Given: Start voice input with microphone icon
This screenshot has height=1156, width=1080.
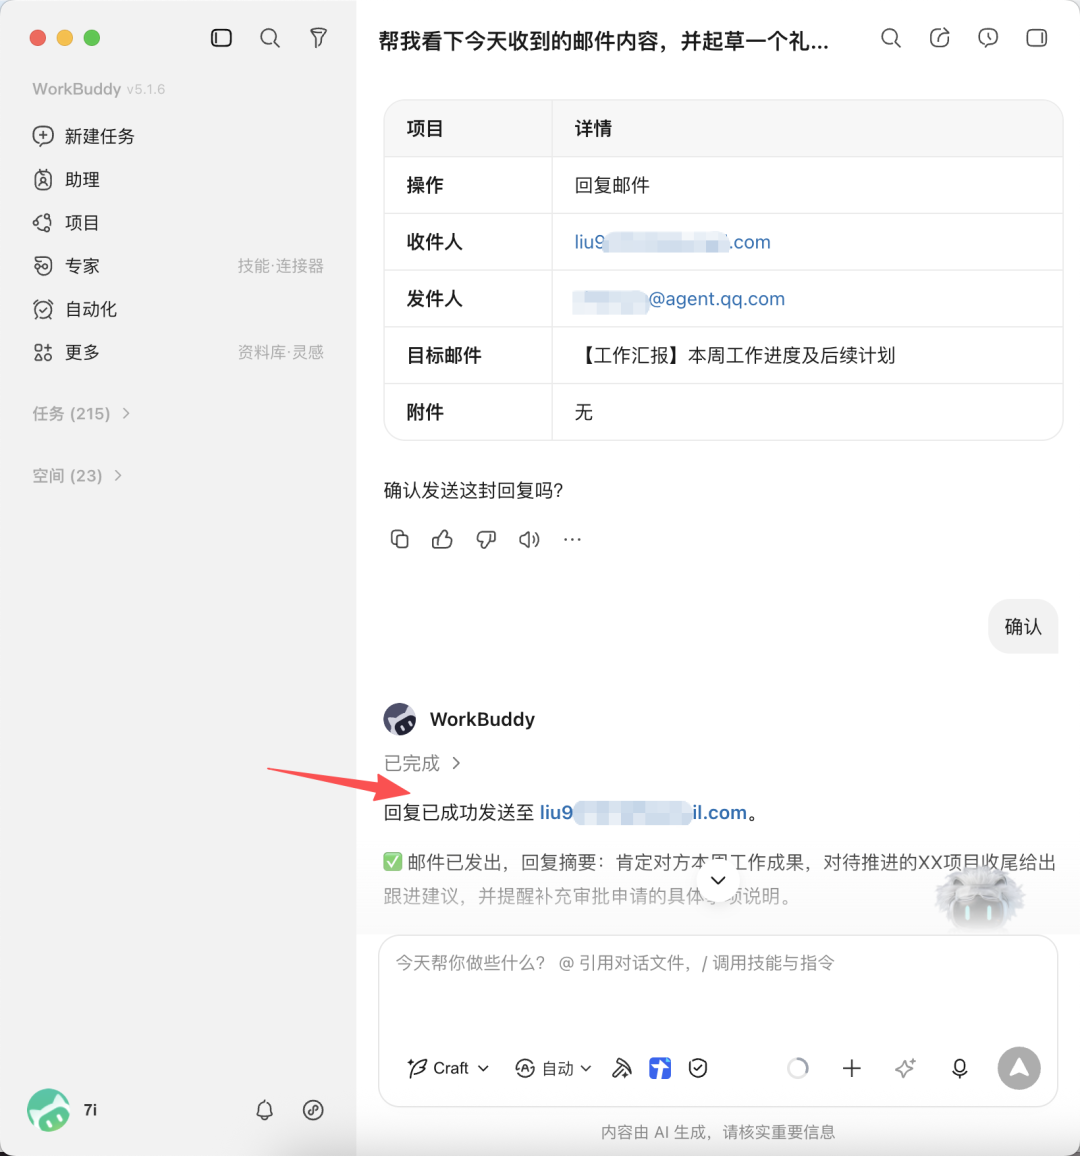Looking at the screenshot, I should pos(959,1068).
